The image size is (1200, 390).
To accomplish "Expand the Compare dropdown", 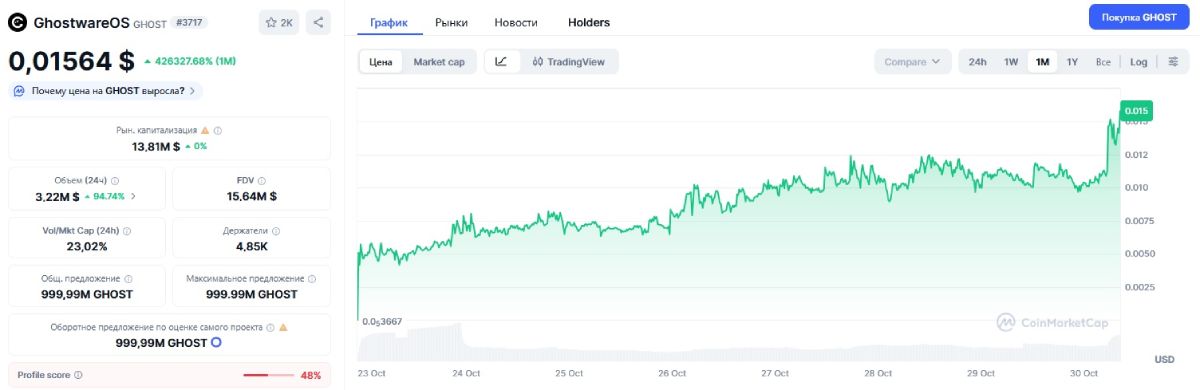I will point(912,62).
